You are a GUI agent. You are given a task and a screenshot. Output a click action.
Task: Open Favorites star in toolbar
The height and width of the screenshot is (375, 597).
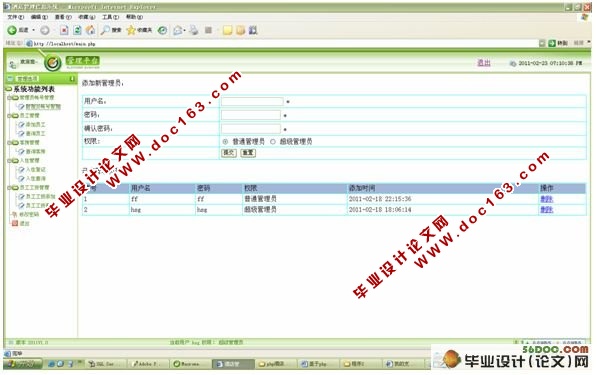coord(131,30)
